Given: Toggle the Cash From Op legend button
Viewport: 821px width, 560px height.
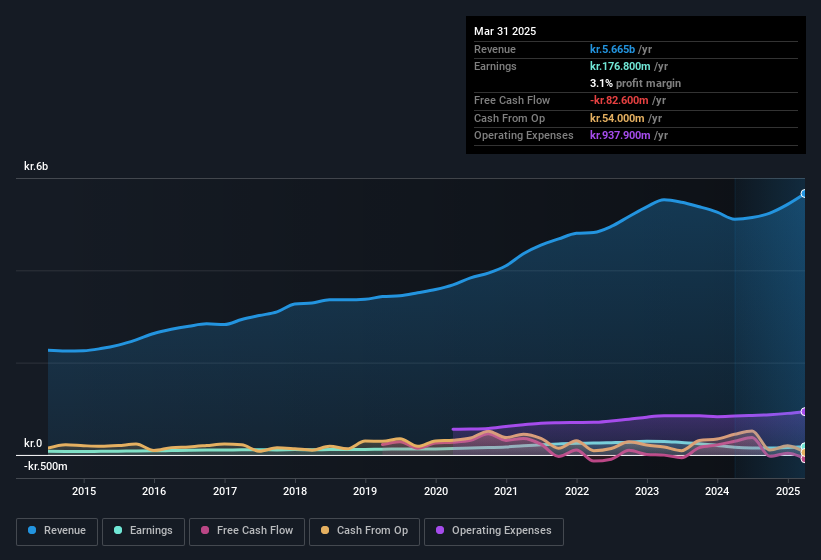Looking at the screenshot, I should 364,531.
